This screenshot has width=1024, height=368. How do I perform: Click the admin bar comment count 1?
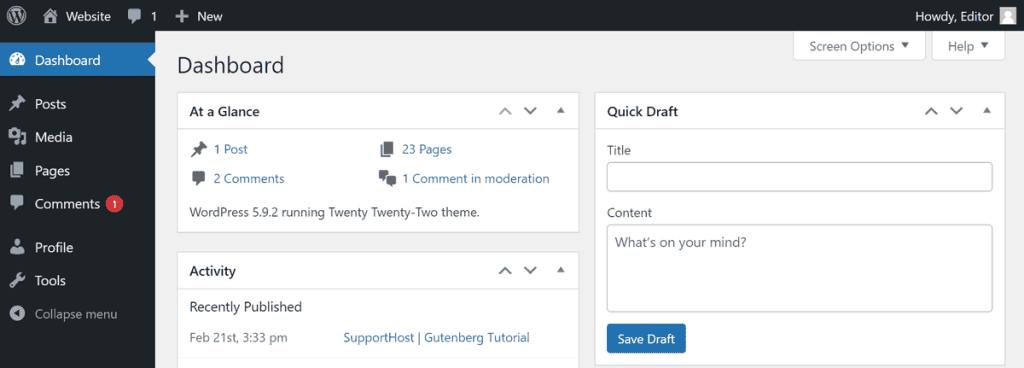tap(154, 17)
